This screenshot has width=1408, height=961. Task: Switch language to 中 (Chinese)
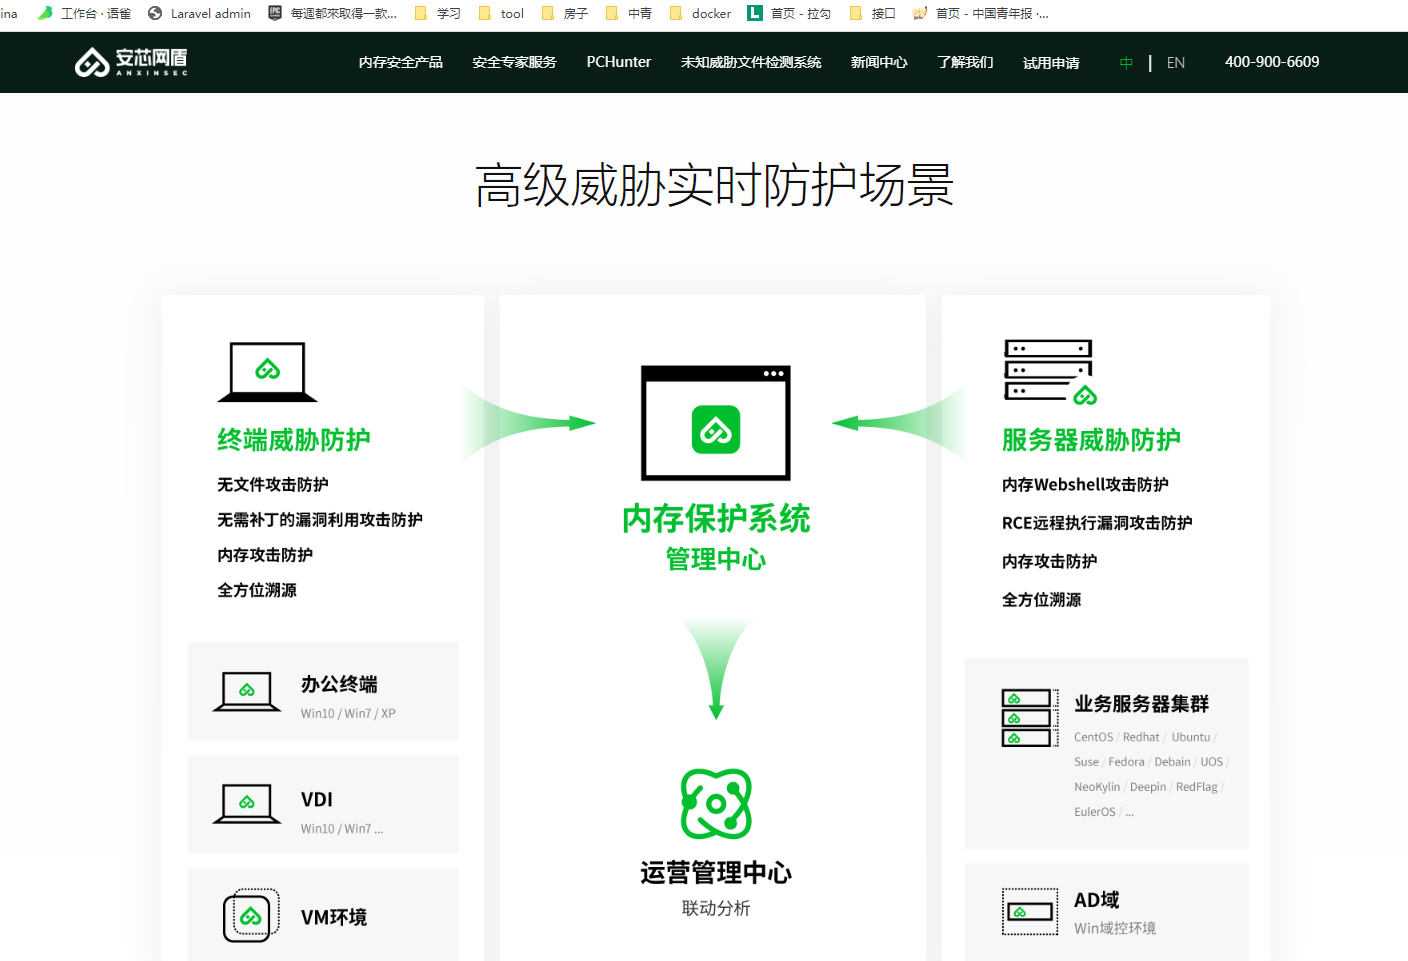point(1126,63)
